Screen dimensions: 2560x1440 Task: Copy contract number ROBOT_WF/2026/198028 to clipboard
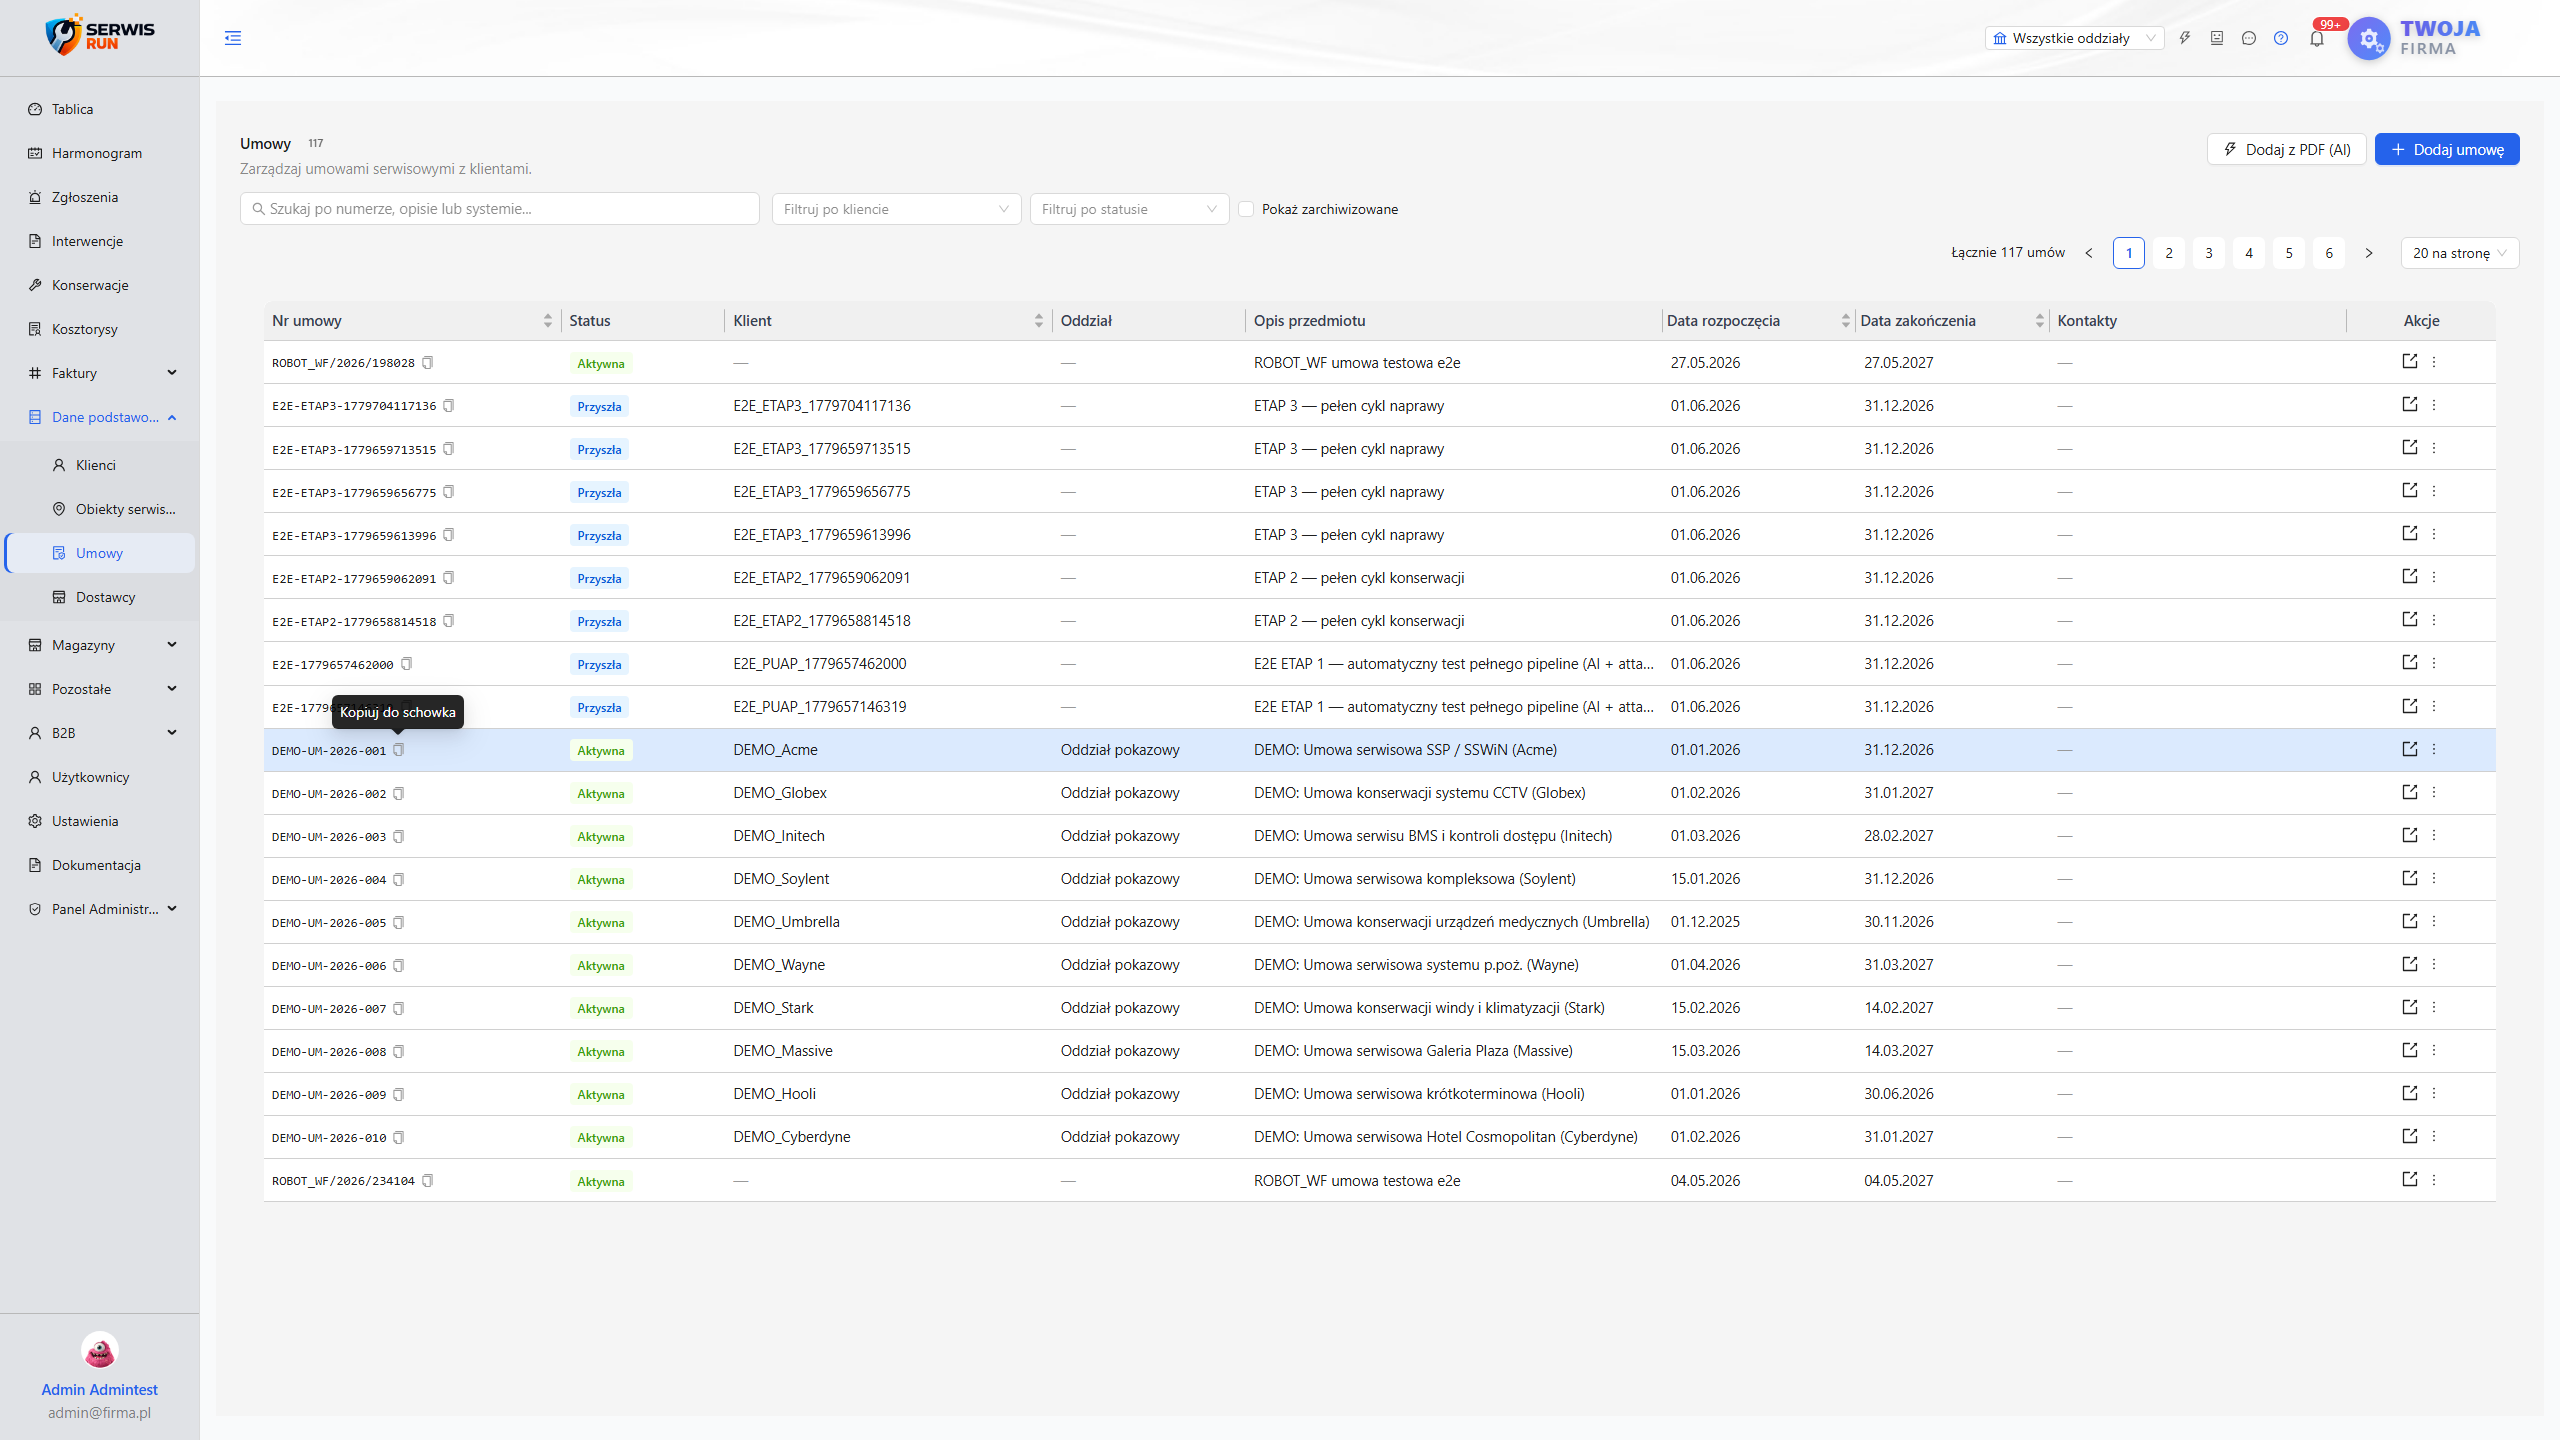point(428,363)
